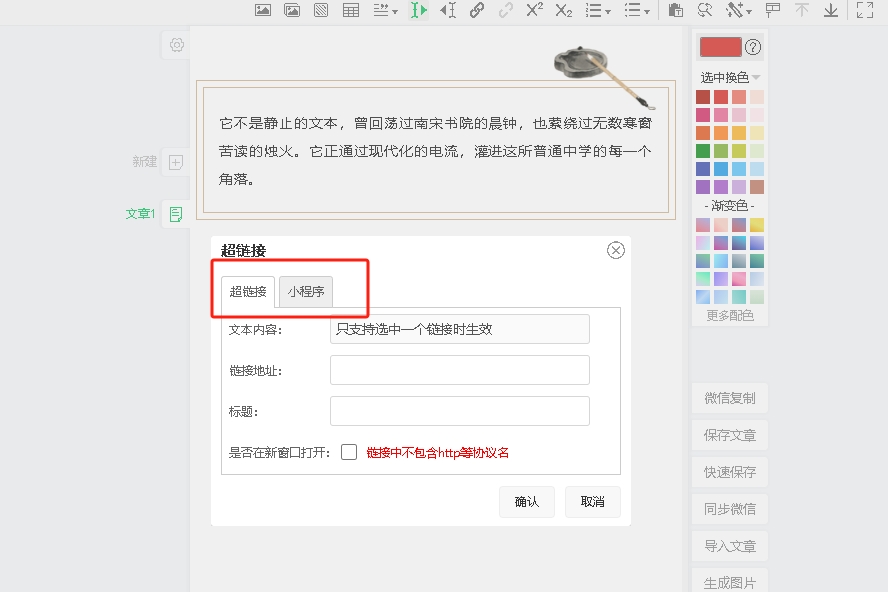888x592 pixels.
Task: Click the 链接地址 input field
Action: [459, 370]
